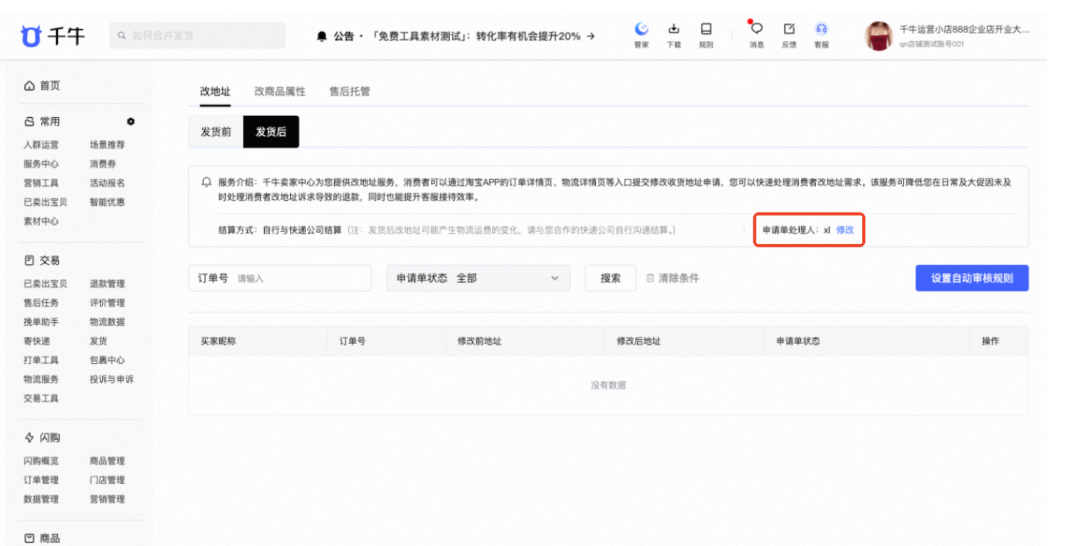Open 商品管理 in sidebar
The height and width of the screenshot is (546, 1080).
107,461
